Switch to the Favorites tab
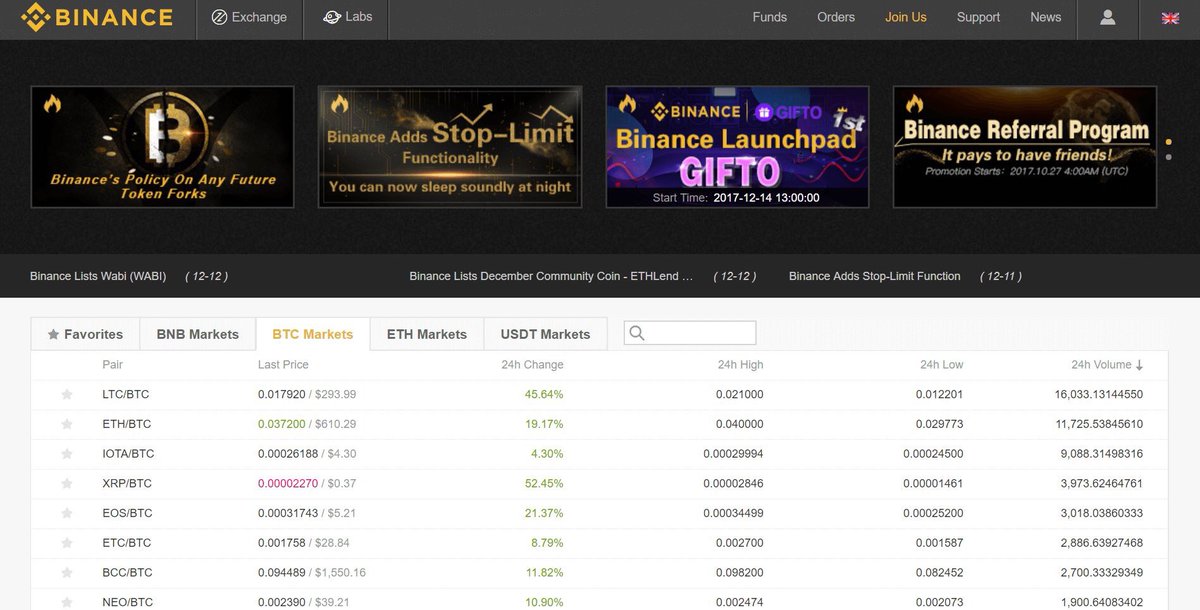 tap(85, 334)
